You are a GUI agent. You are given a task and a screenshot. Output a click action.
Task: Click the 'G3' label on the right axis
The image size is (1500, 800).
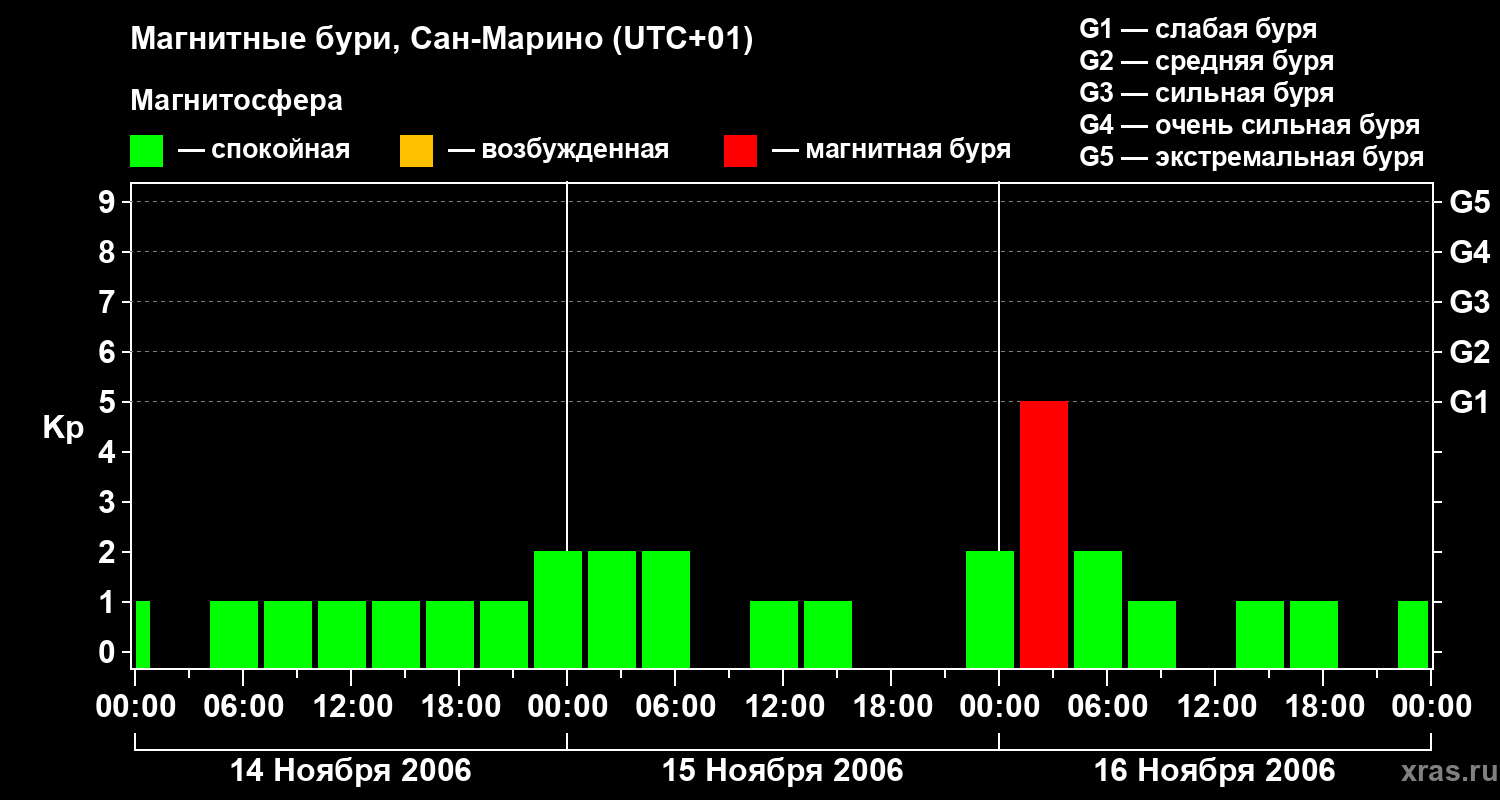pyautogui.click(x=1469, y=302)
